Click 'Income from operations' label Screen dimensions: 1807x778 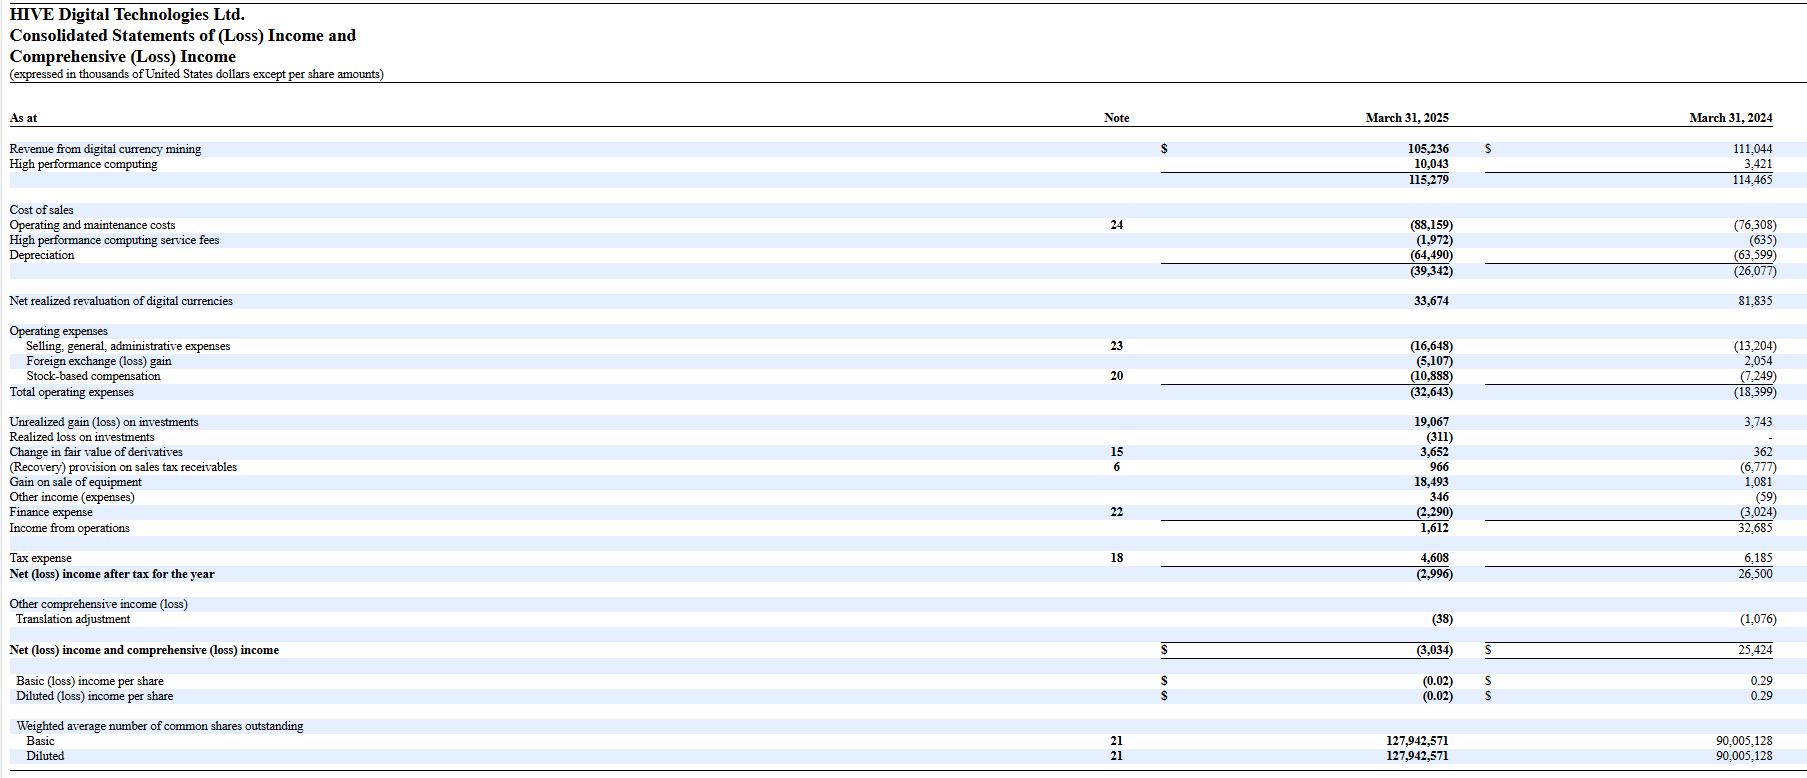point(69,528)
